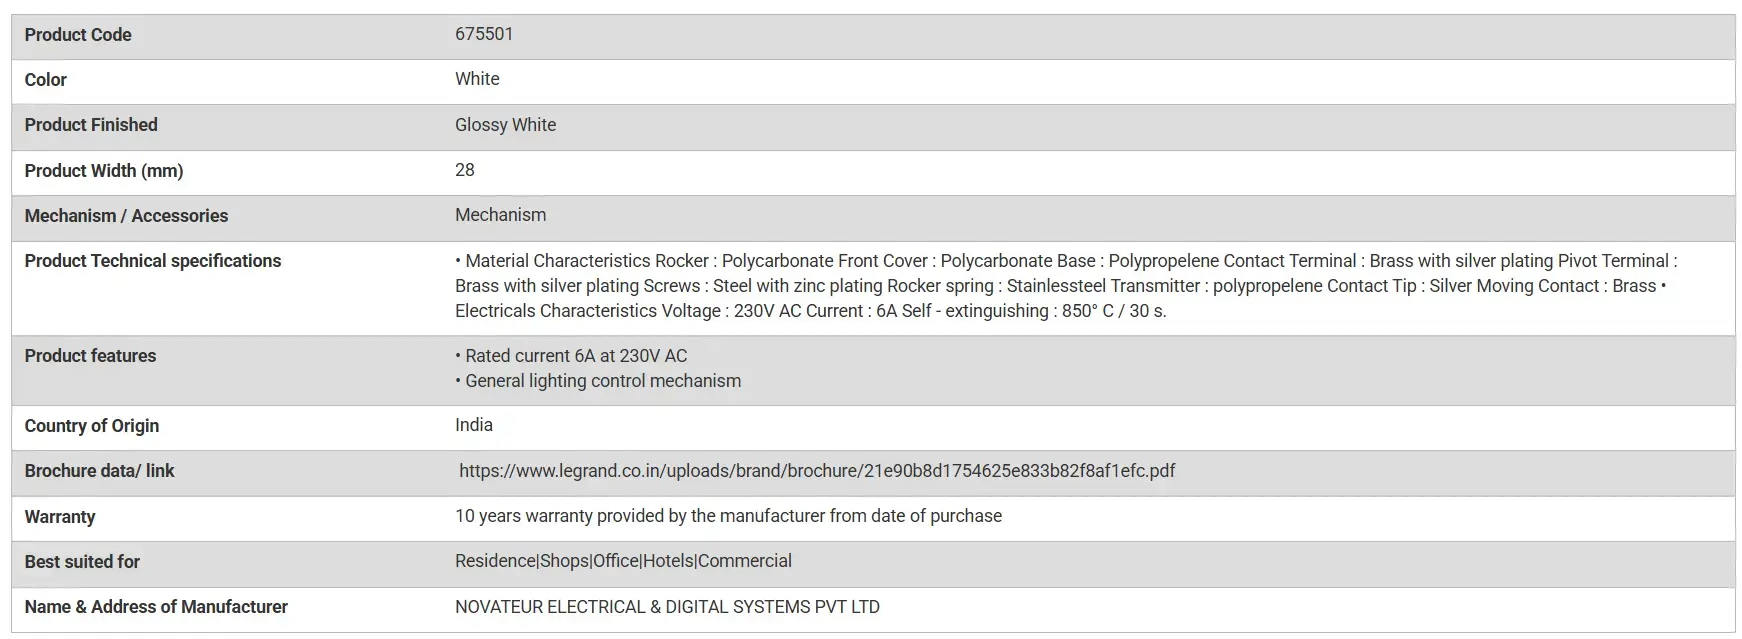Select the Mechanism / Accessories label
1742x639 pixels.
tap(126, 216)
